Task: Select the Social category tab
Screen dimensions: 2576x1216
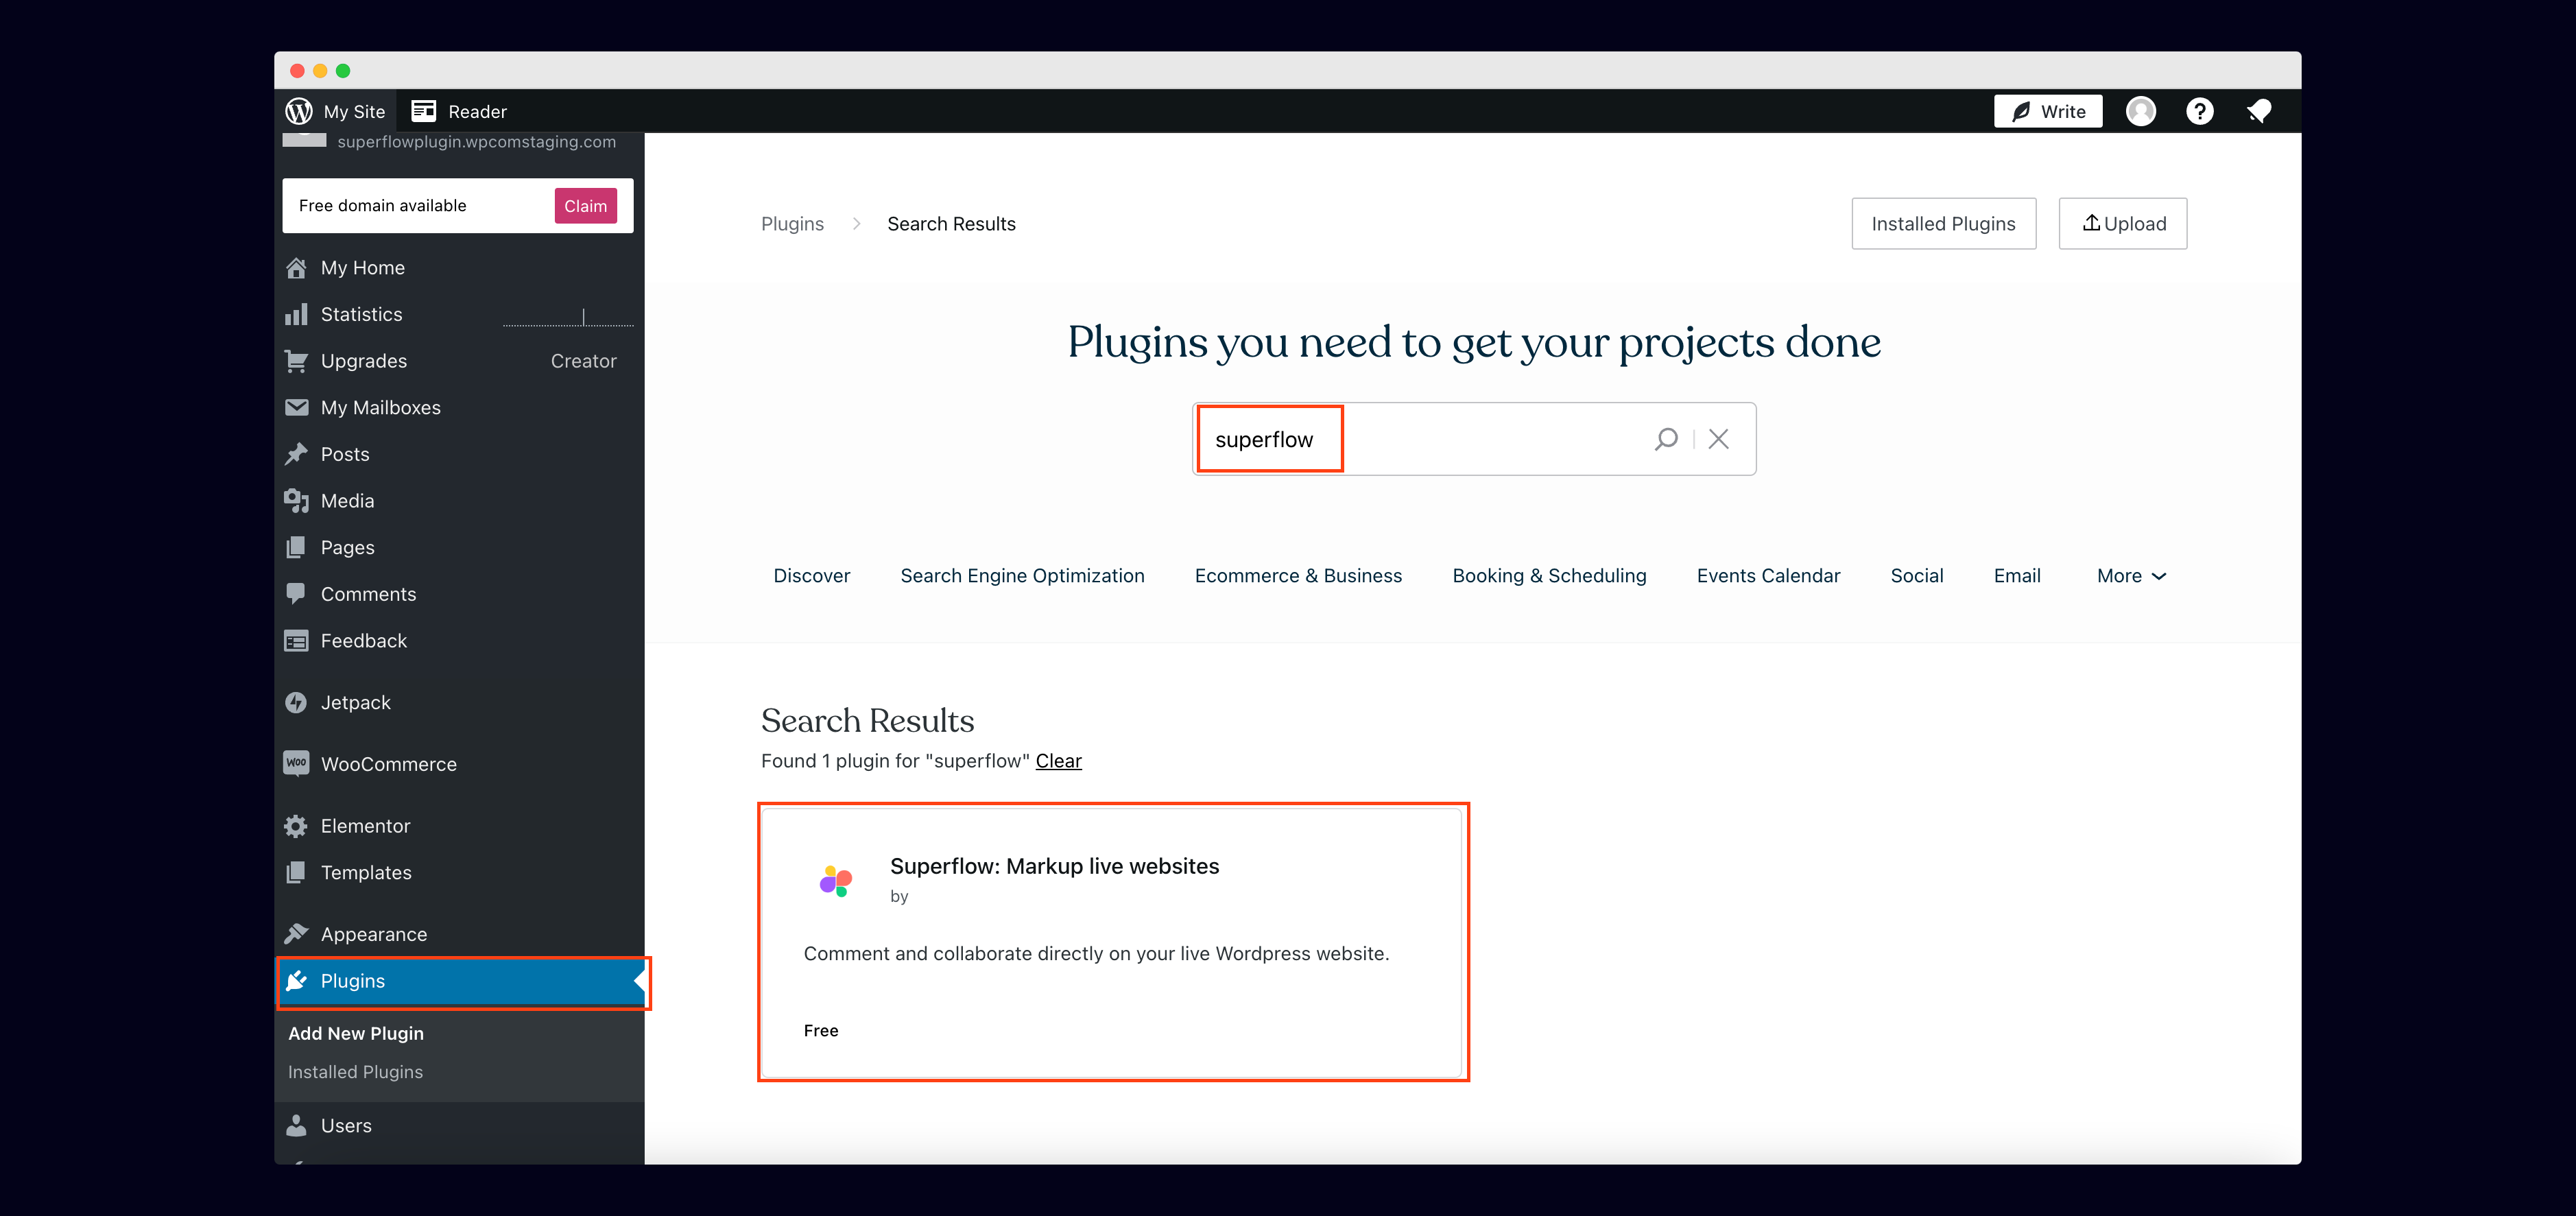Action: (1916, 576)
